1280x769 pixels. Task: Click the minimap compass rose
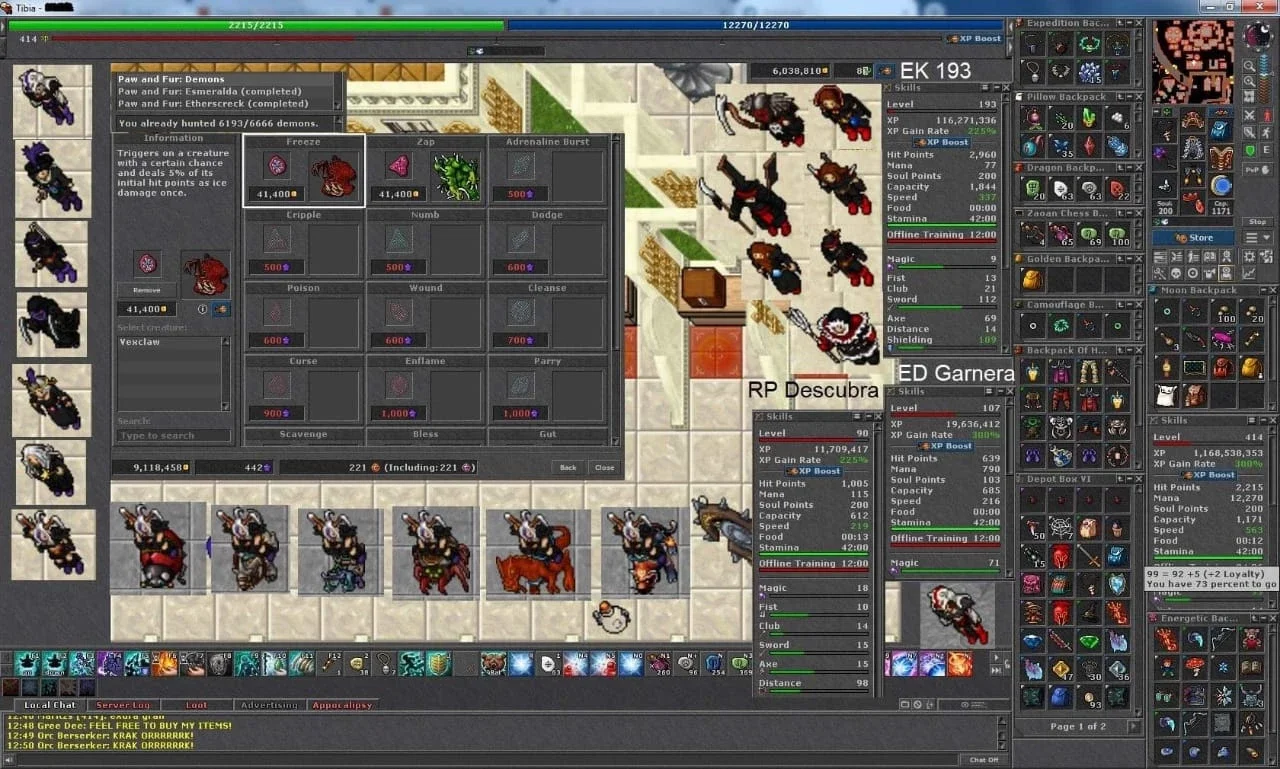[1256, 35]
